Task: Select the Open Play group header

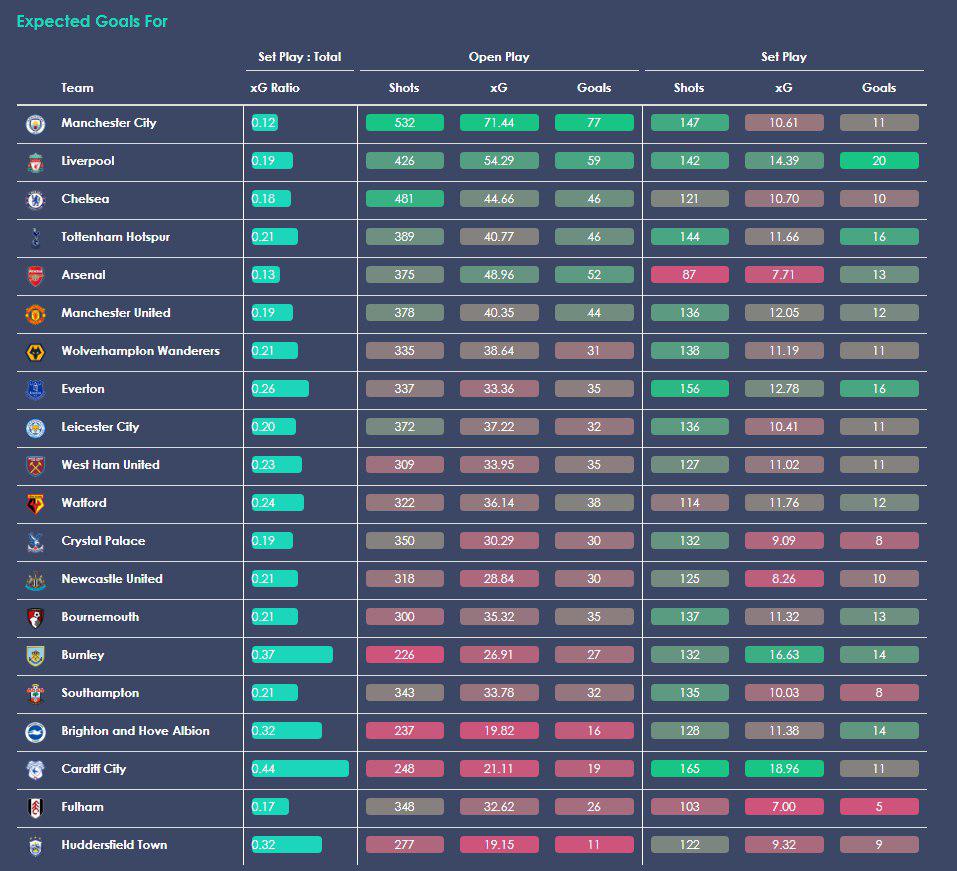Action: pos(499,57)
